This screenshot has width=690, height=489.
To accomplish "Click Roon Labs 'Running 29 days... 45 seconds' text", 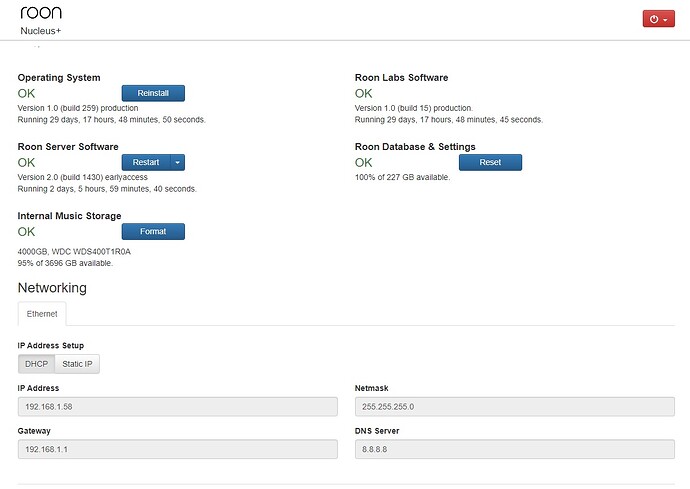I will click(x=449, y=120).
